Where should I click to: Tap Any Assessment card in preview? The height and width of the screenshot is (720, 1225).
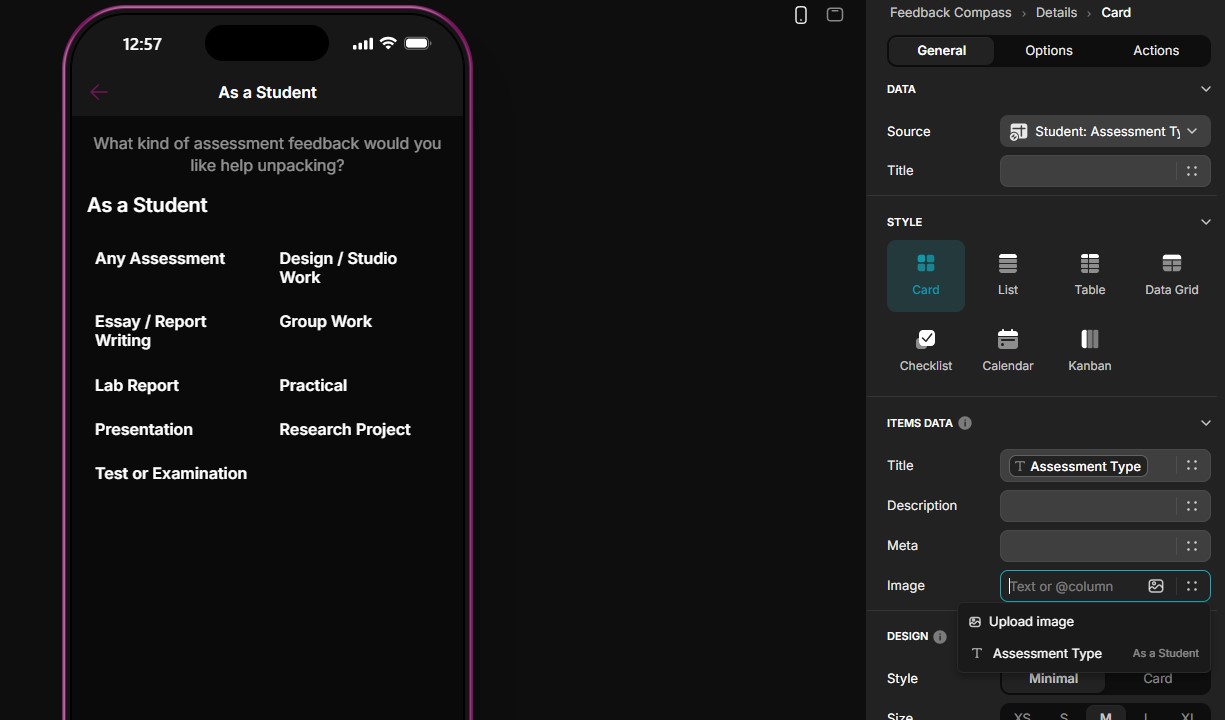pos(160,259)
